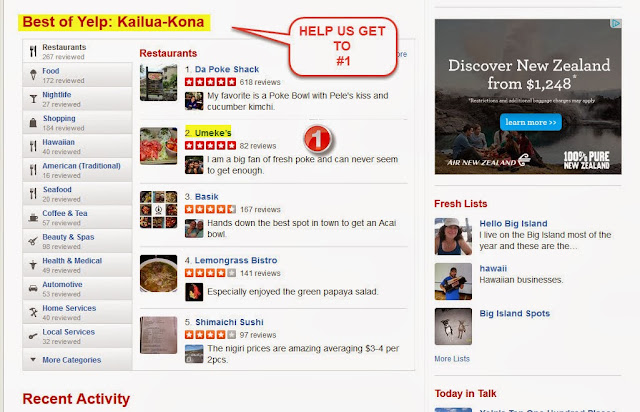The width and height of the screenshot is (640, 412).
Task: Click the More Lists link
Action: [452, 359]
